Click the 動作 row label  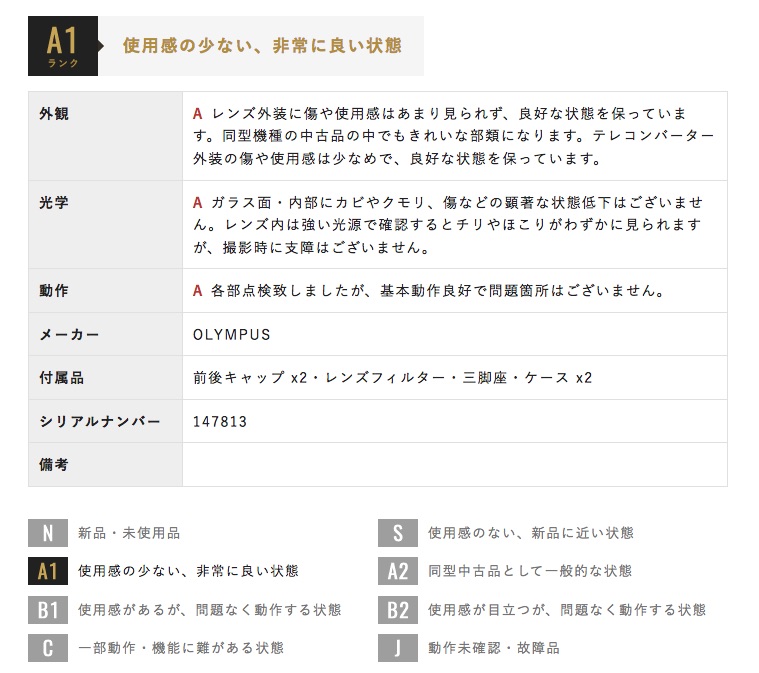pyautogui.click(x=54, y=291)
